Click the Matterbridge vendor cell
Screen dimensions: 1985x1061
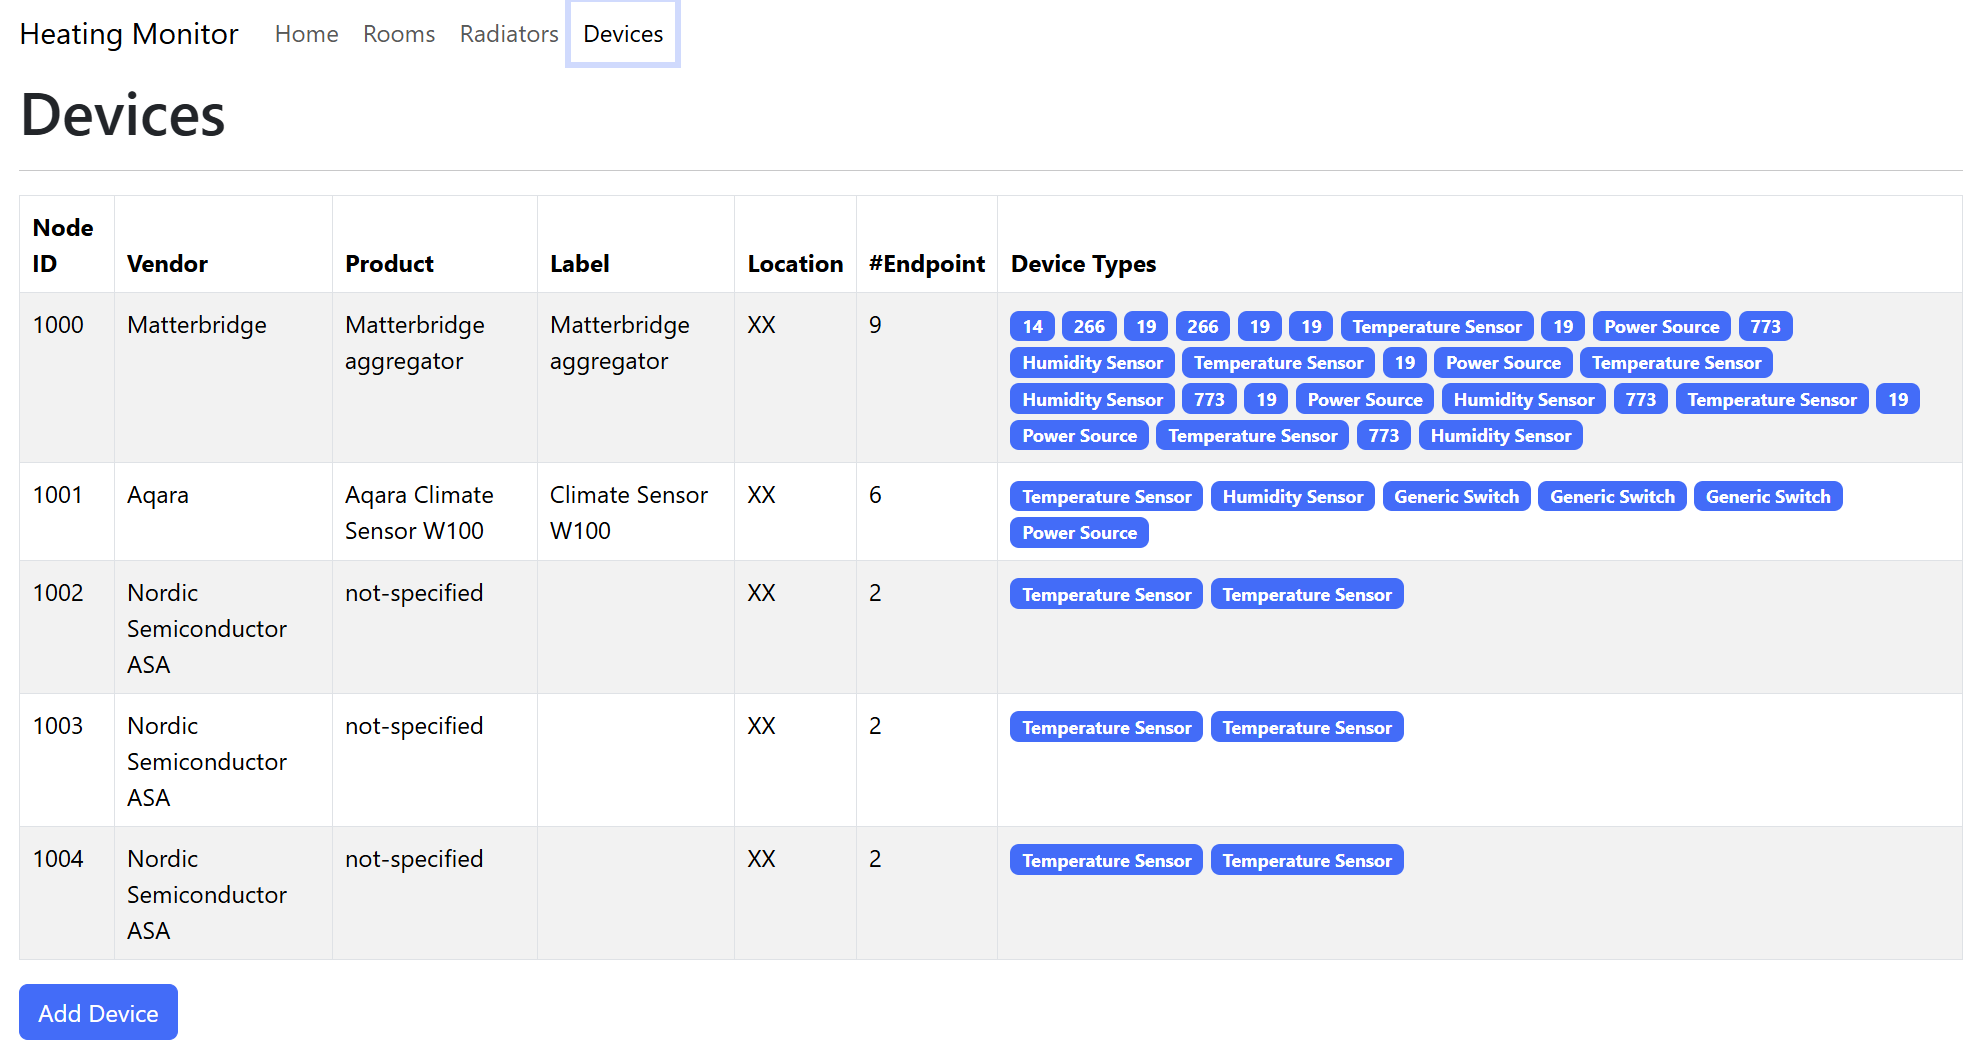point(196,325)
